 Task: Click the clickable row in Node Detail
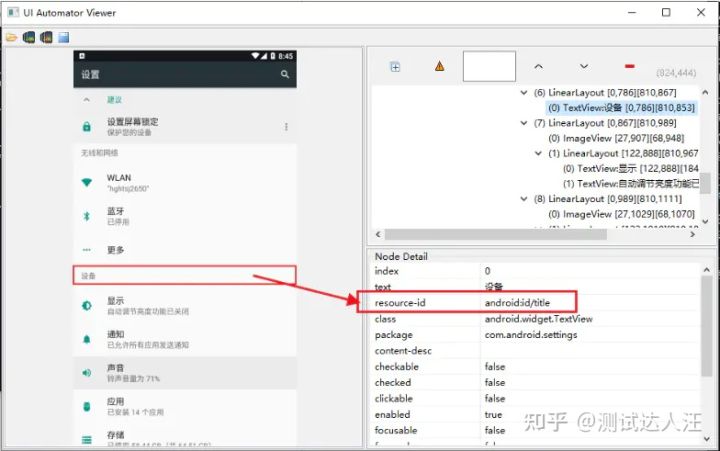click(x=535, y=399)
